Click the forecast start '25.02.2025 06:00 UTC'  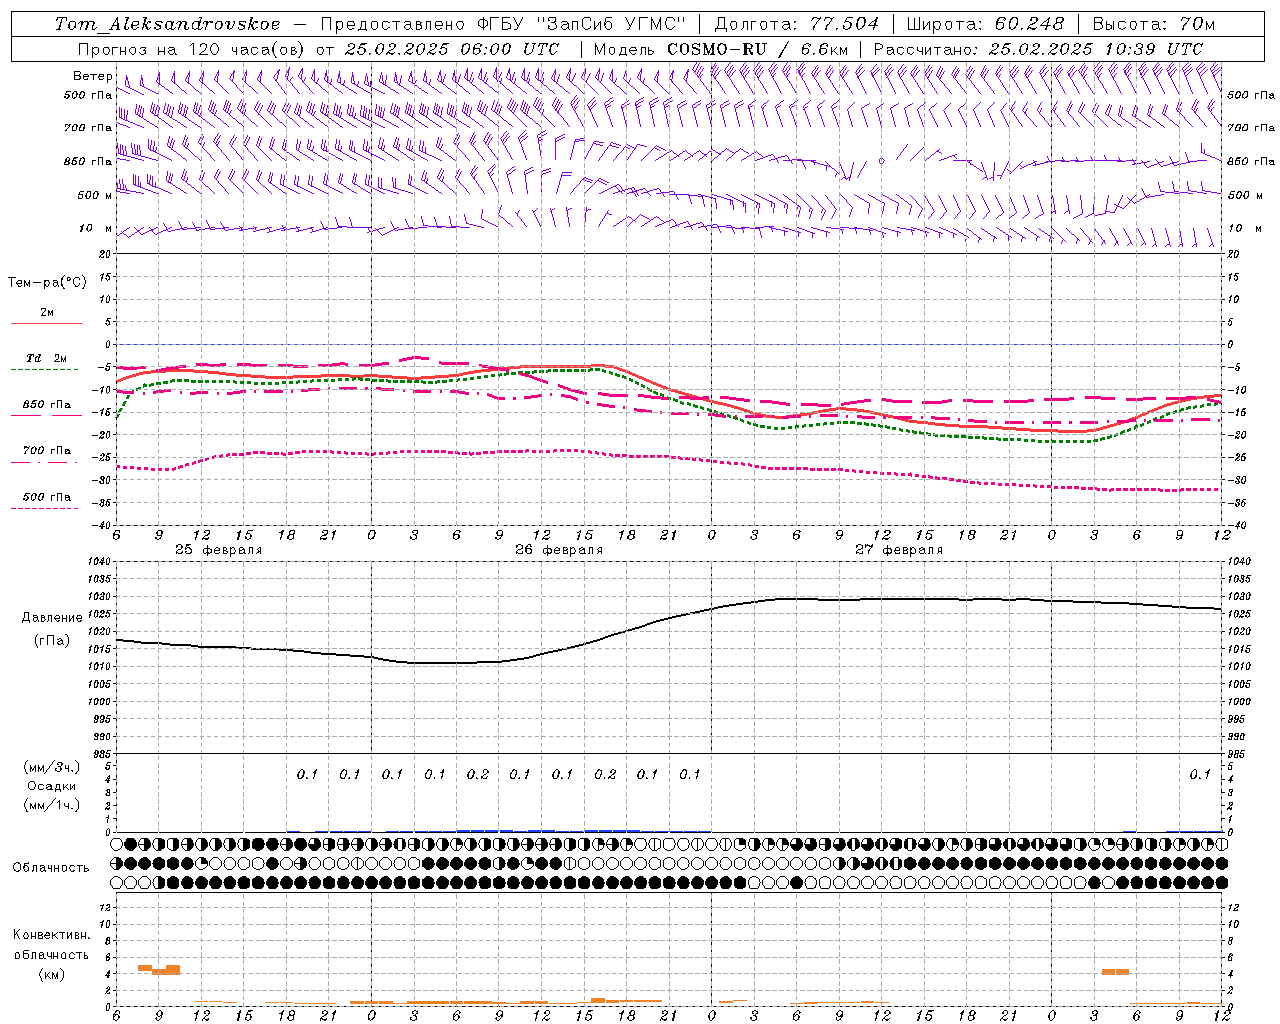click(452, 49)
